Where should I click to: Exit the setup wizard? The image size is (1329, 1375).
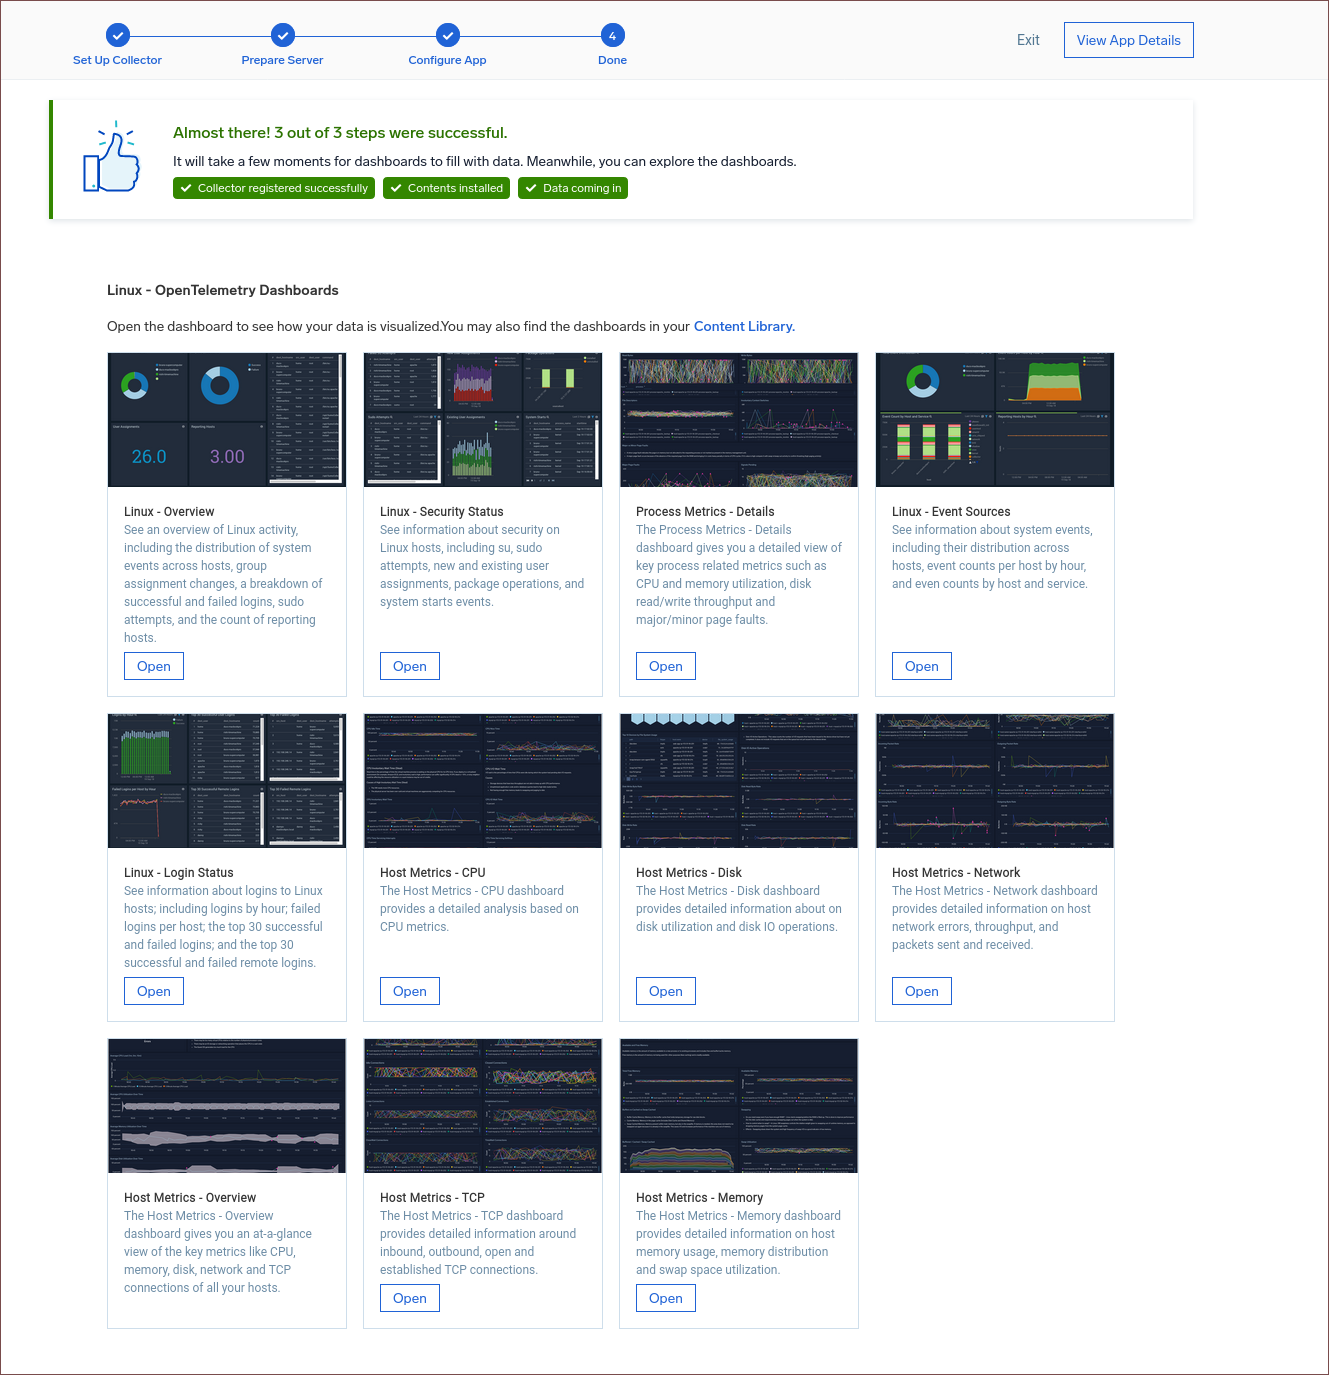(1028, 40)
